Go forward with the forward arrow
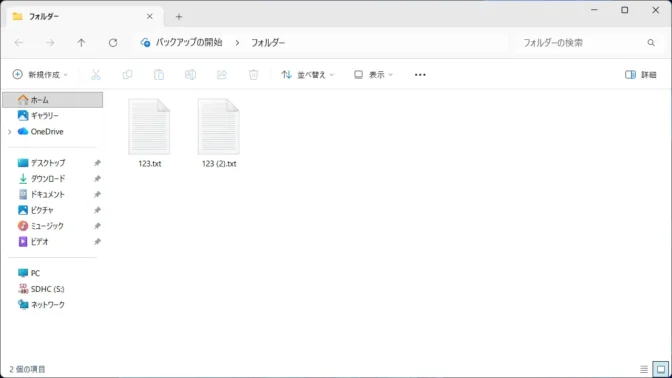672x378 pixels. click(50, 42)
